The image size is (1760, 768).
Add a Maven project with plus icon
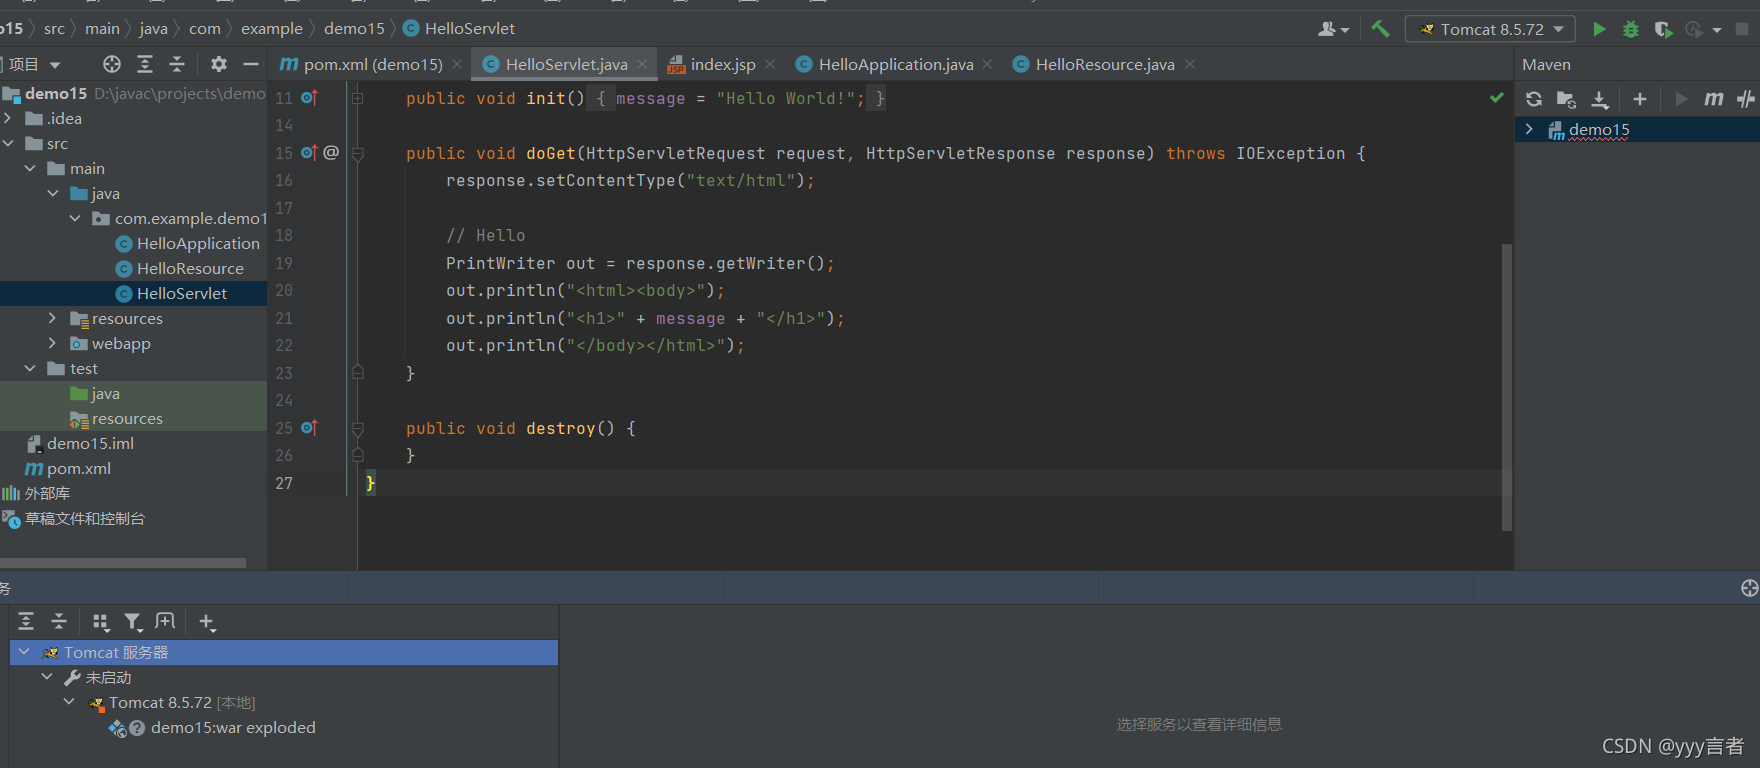coord(1640,99)
